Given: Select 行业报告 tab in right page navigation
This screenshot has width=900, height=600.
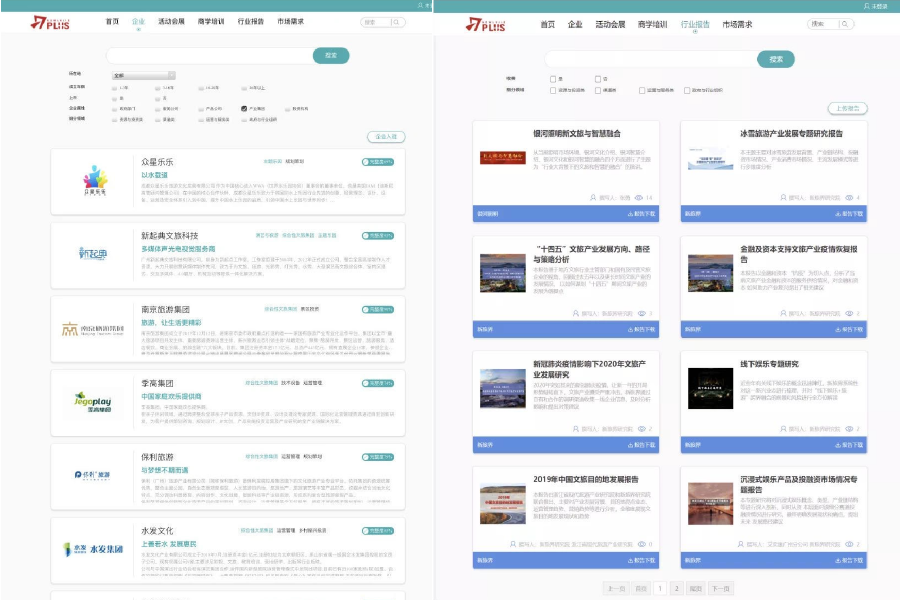Looking at the screenshot, I should click(x=695, y=24).
